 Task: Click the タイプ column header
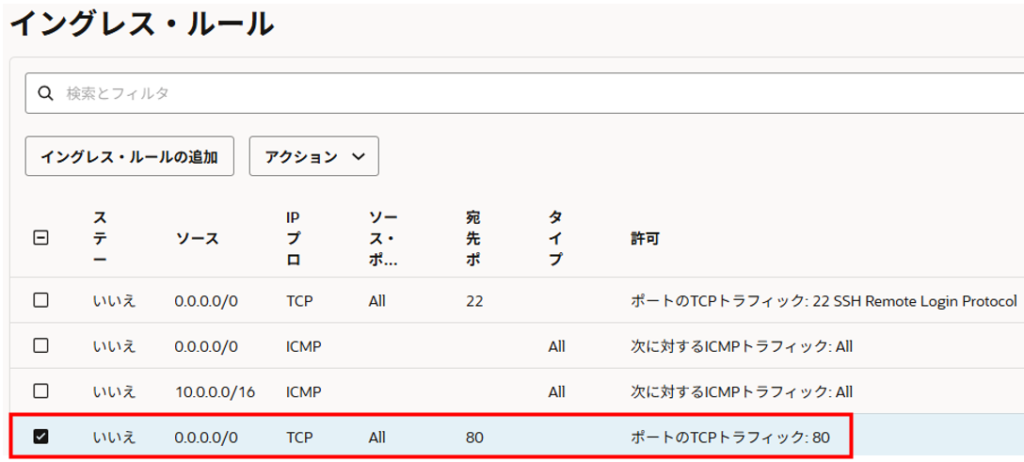point(555,238)
